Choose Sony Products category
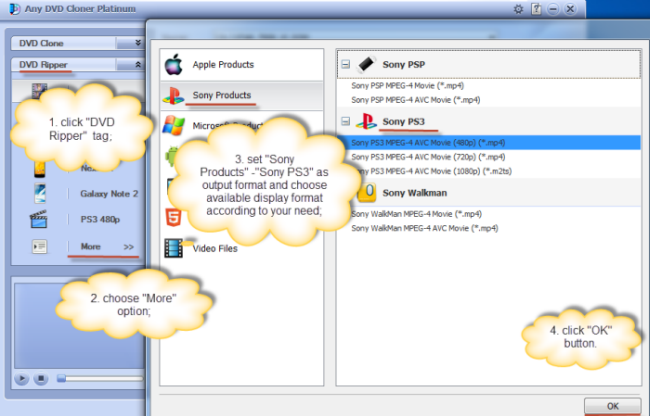 click(242, 95)
